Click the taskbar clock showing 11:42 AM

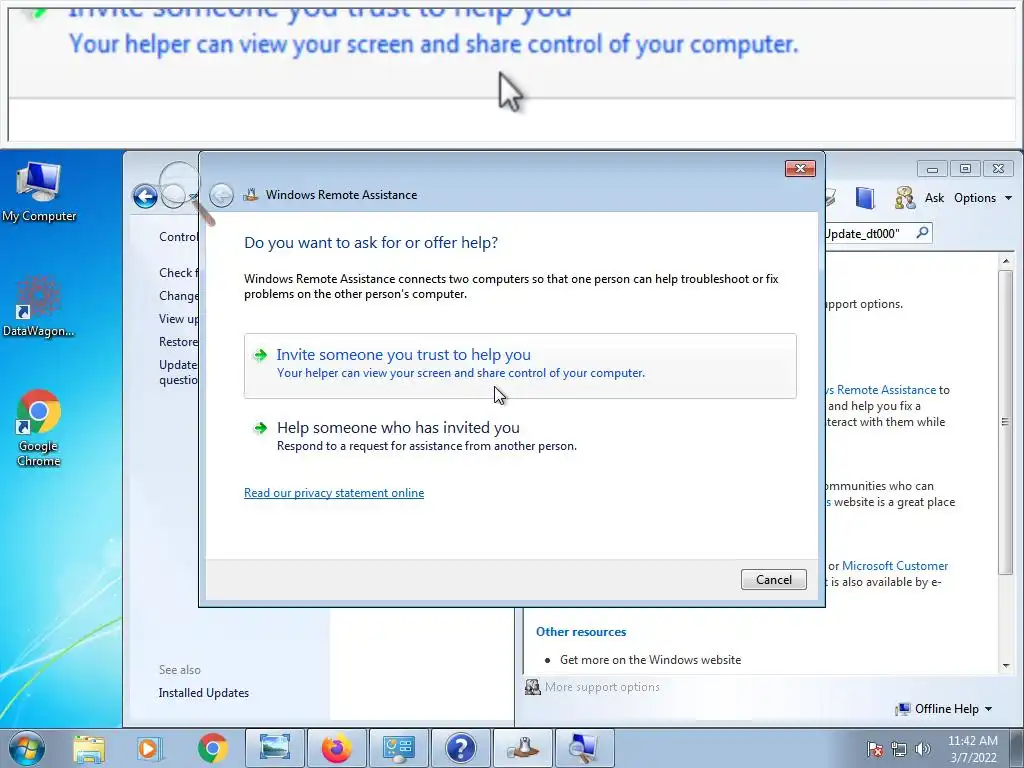(x=972, y=748)
